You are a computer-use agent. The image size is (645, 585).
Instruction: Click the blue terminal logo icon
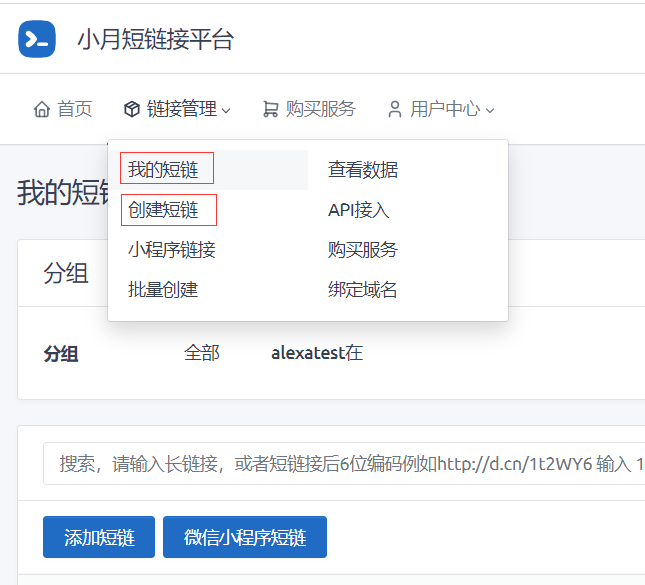(x=37, y=39)
